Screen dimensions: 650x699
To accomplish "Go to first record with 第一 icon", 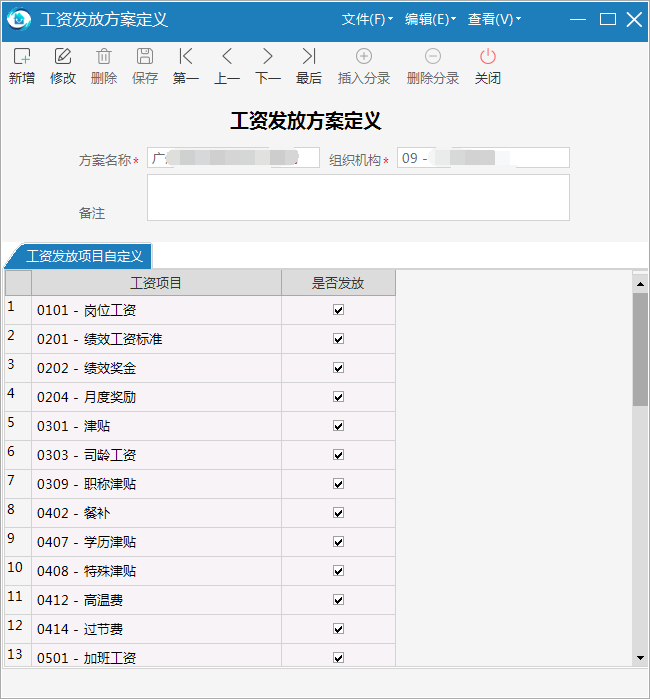I will click(186, 57).
